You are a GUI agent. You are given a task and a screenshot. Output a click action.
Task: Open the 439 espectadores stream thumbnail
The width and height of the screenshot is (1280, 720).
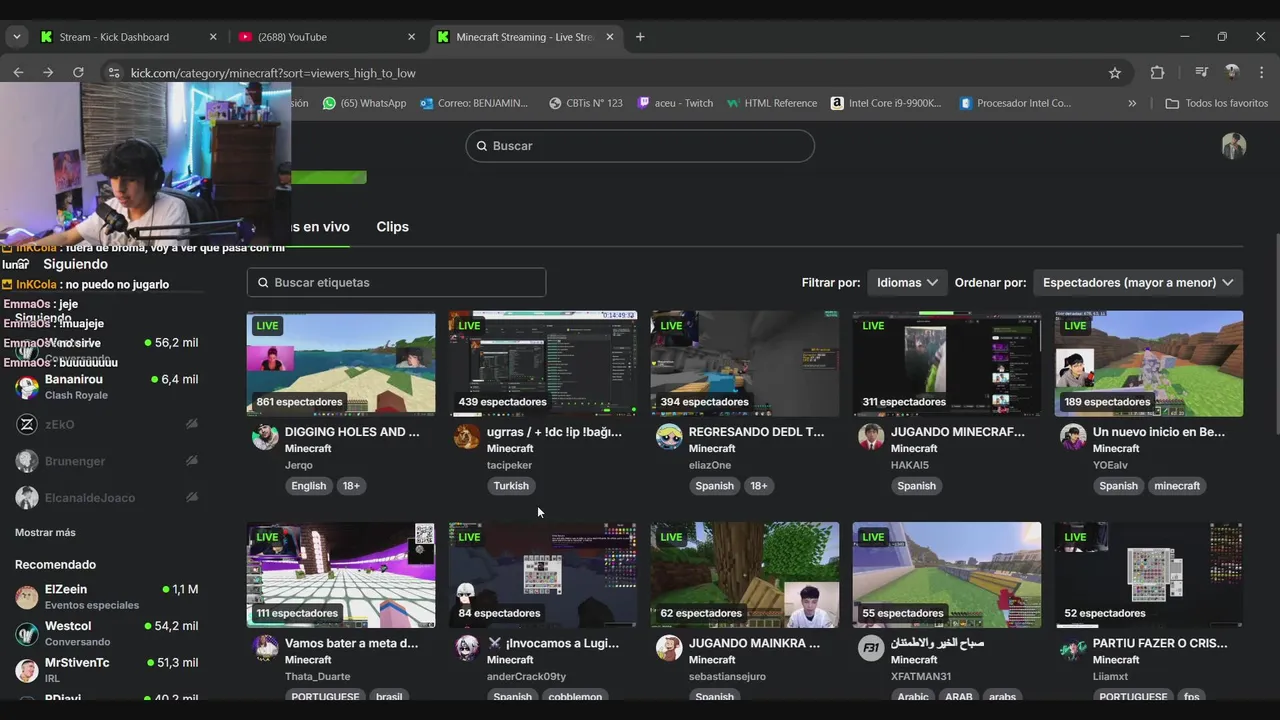coord(543,364)
